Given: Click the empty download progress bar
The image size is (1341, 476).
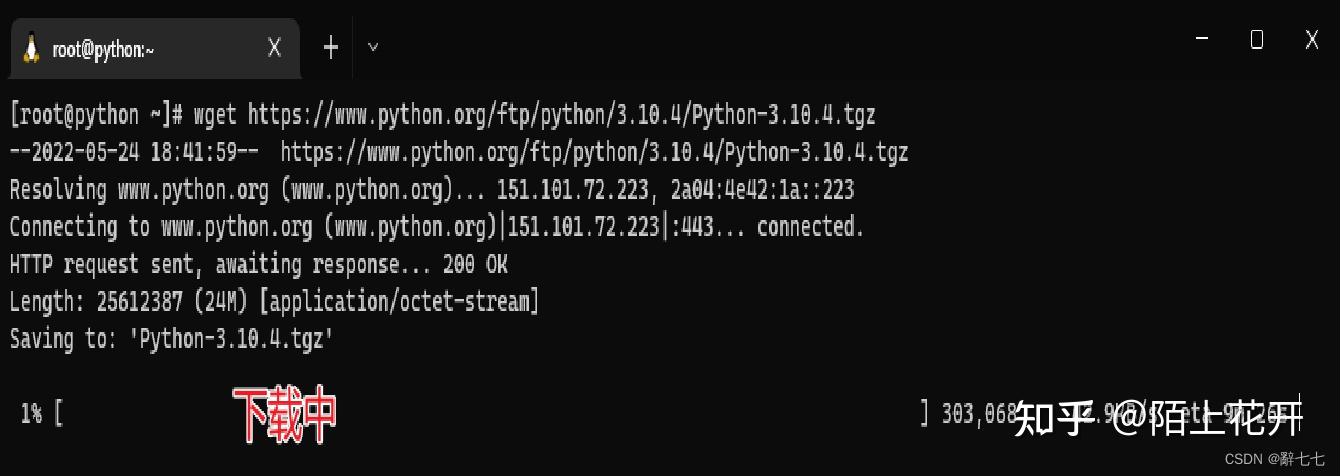Looking at the screenshot, I should [x=492, y=413].
